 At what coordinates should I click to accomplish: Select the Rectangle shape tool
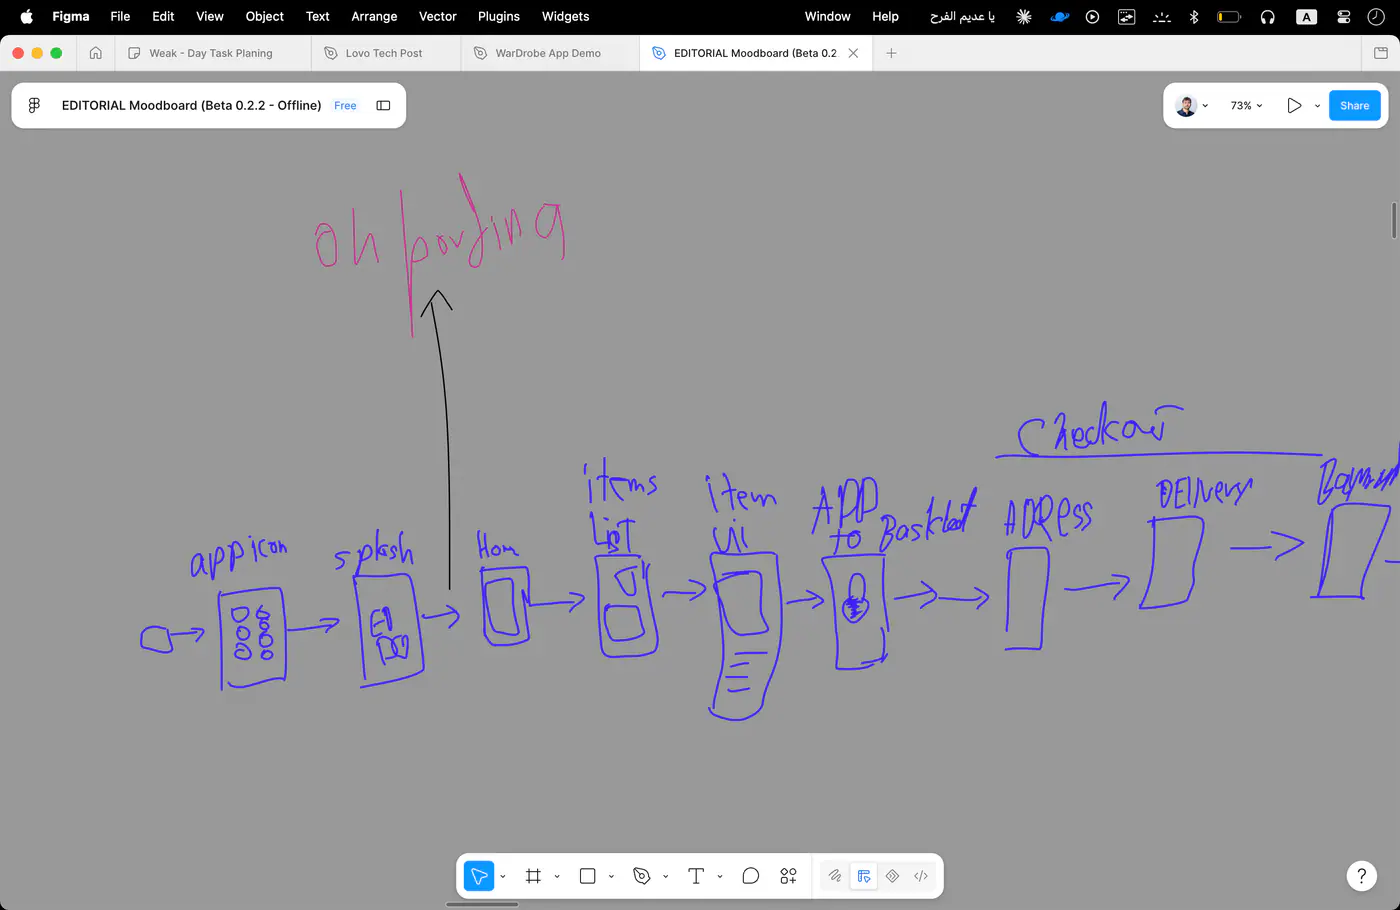[588, 876]
